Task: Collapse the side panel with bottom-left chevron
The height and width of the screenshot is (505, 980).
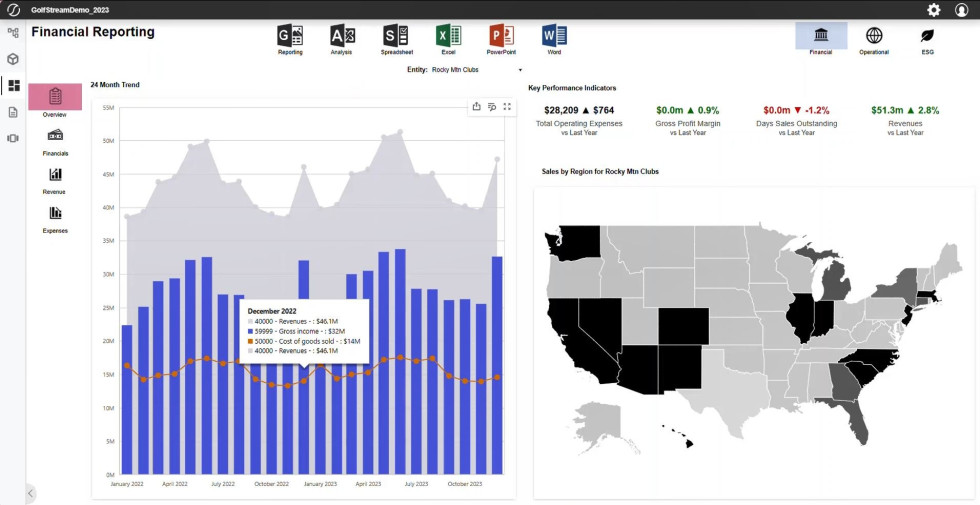Action: pyautogui.click(x=30, y=493)
